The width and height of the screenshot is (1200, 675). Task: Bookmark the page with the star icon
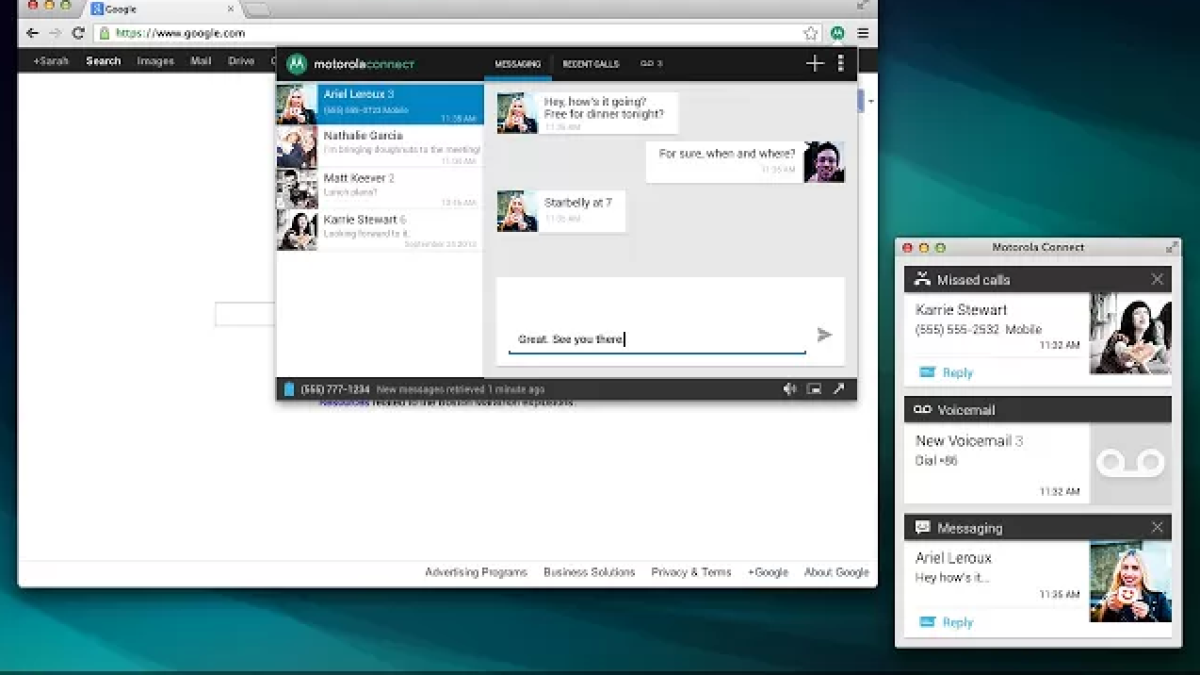coord(810,33)
